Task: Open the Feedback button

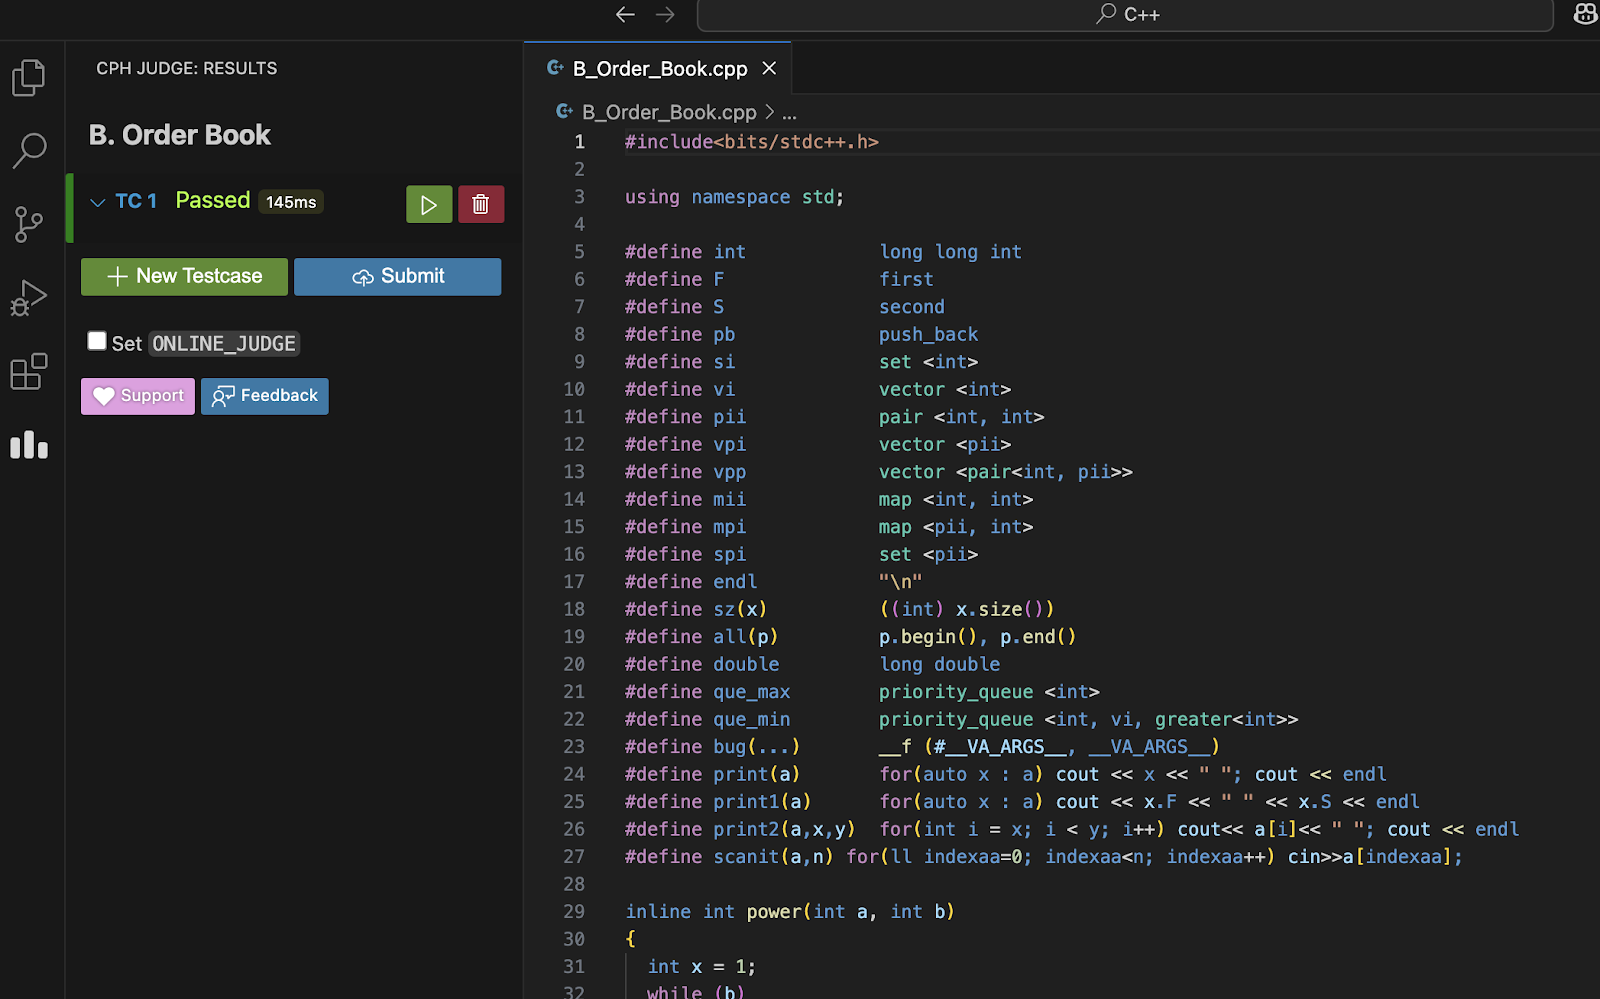Action: tap(265, 396)
